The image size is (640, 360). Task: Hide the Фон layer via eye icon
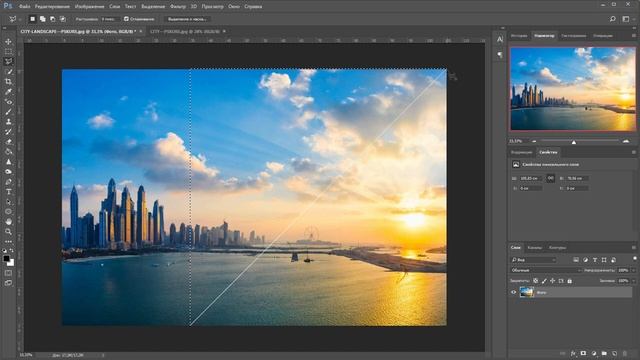point(513,292)
